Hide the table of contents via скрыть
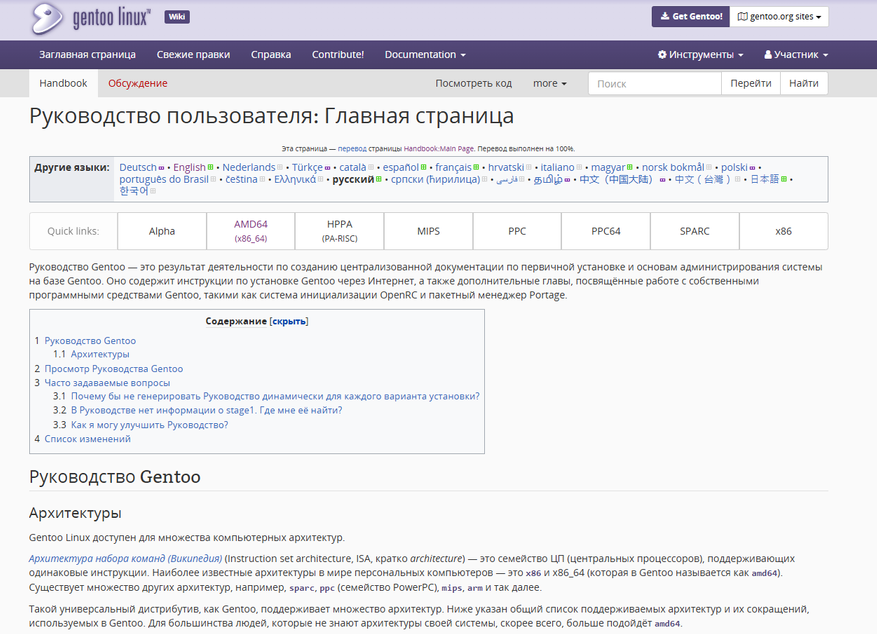This screenshot has height=634, width=877. (288, 321)
